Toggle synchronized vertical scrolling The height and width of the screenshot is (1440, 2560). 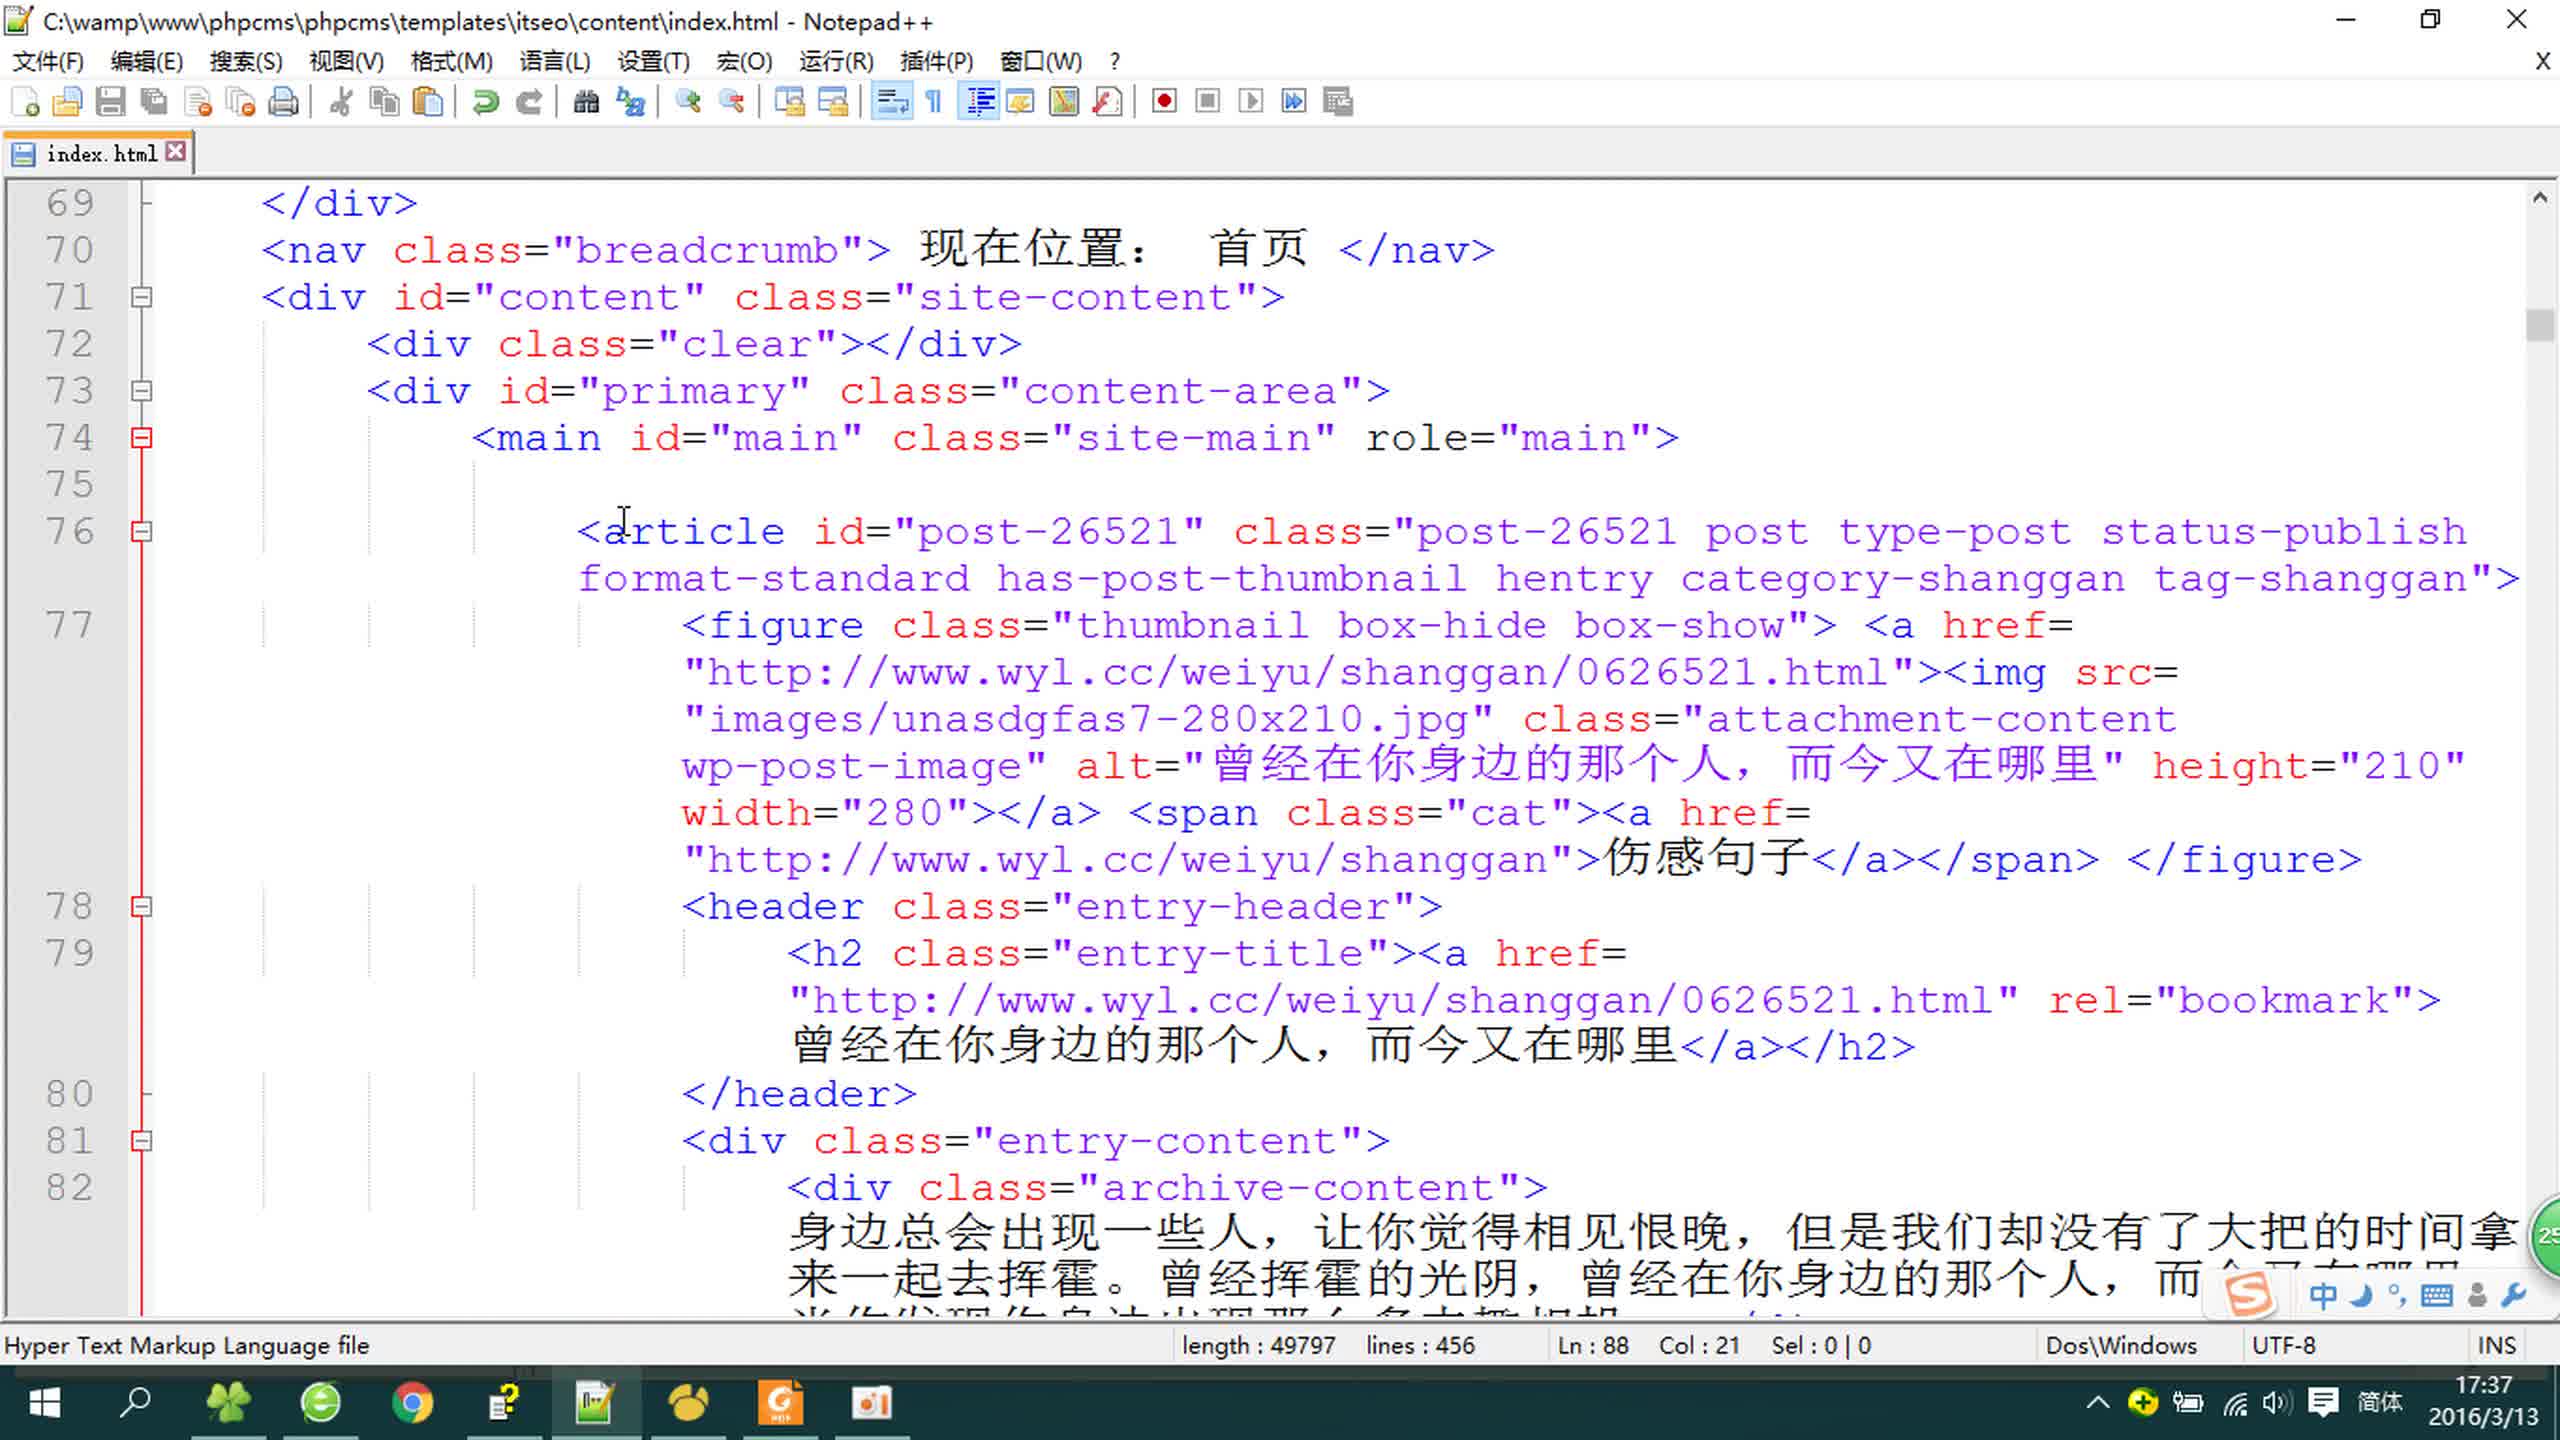click(789, 101)
